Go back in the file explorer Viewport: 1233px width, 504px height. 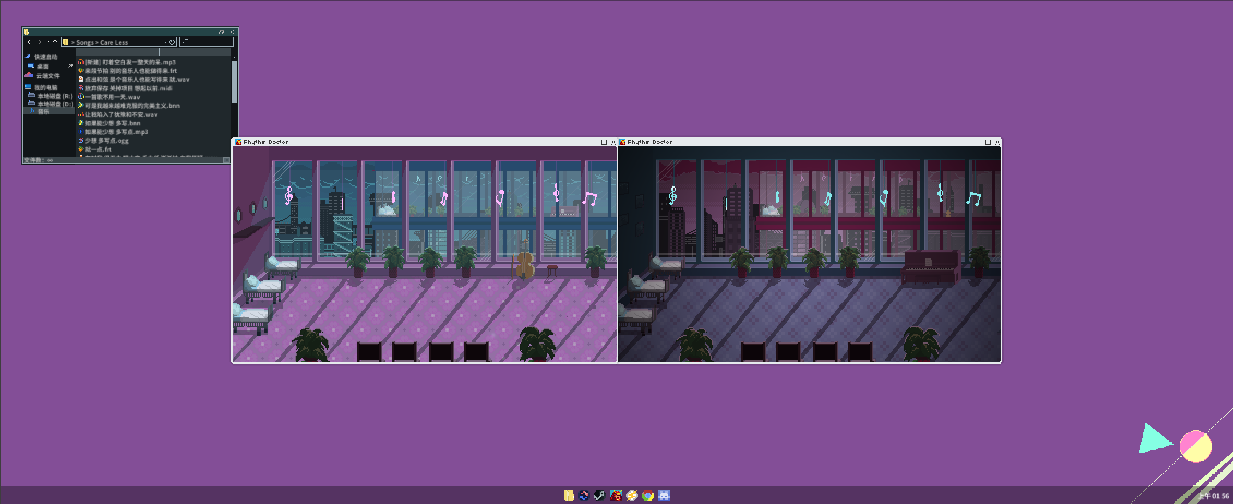[x=29, y=42]
